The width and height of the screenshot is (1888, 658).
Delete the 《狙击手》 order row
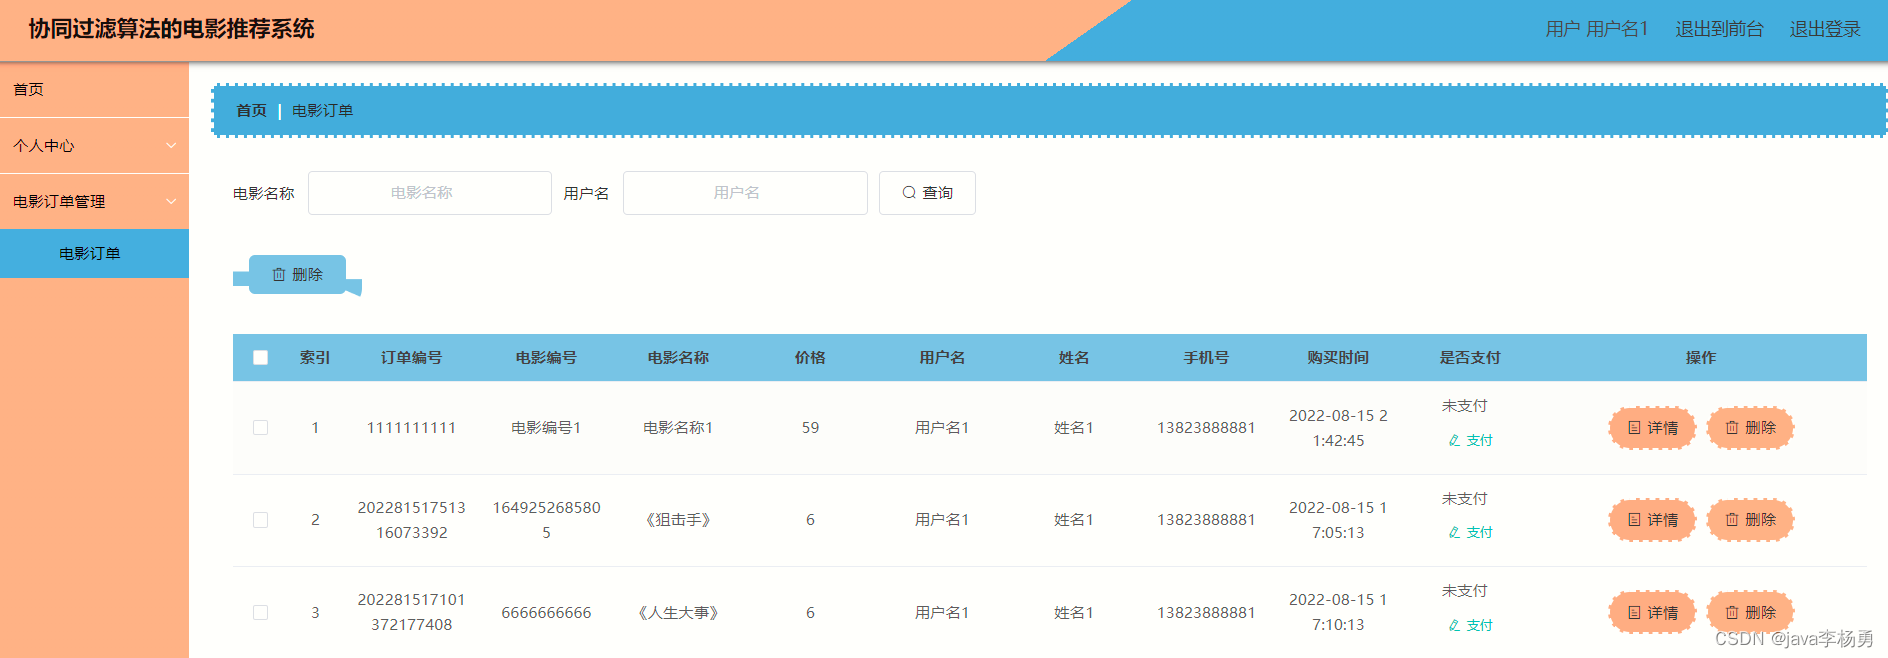[1750, 520]
